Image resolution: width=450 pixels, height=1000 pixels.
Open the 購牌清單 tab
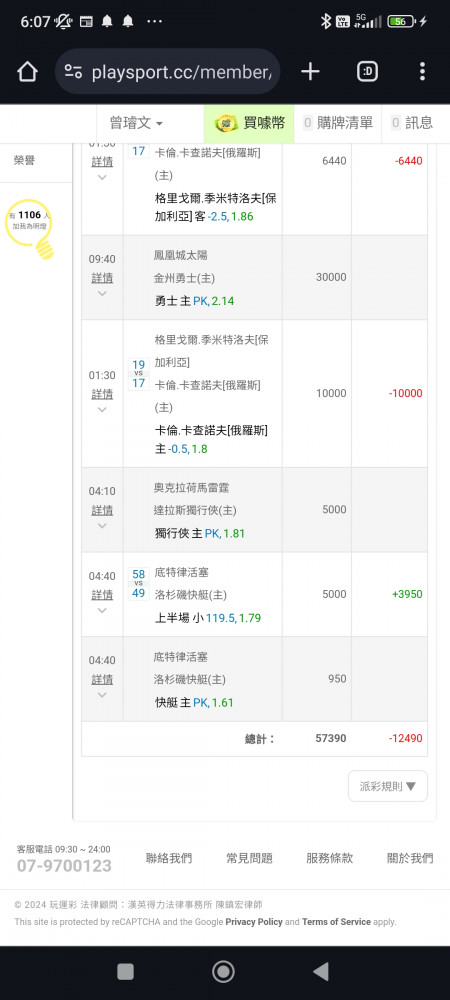[x=338, y=123]
